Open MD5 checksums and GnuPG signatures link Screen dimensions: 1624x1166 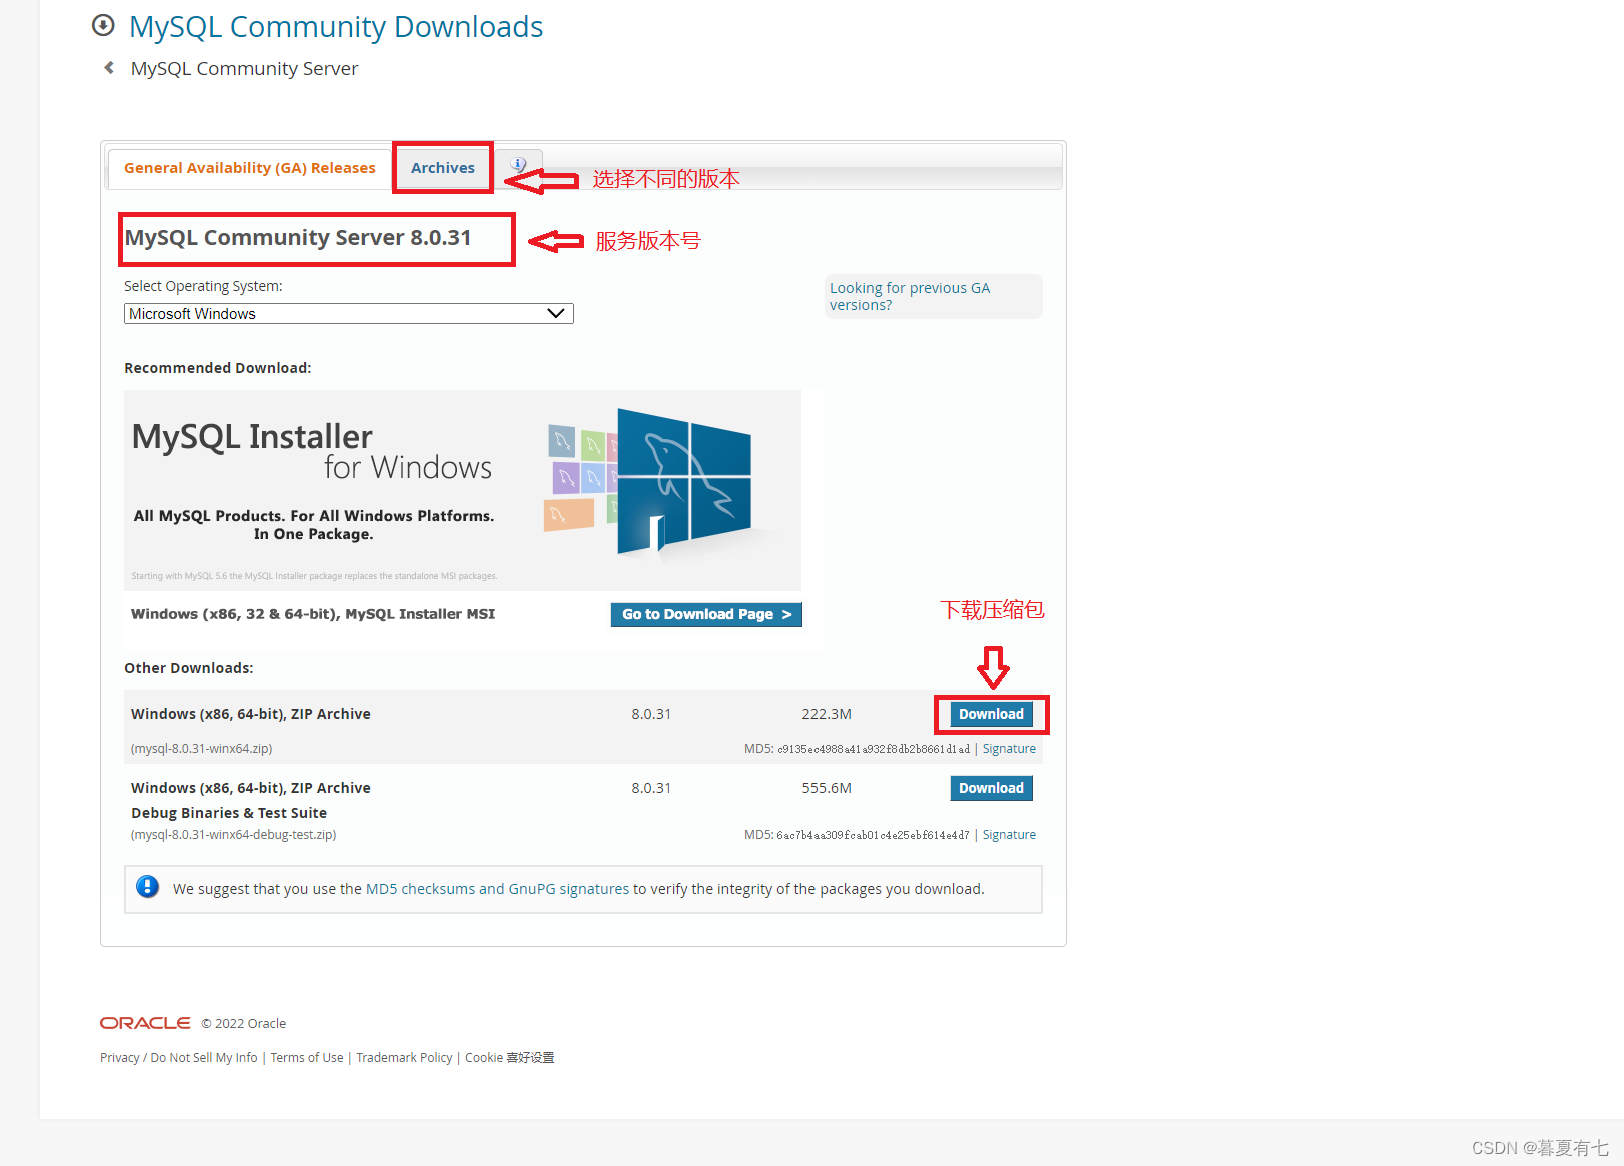pos(498,889)
